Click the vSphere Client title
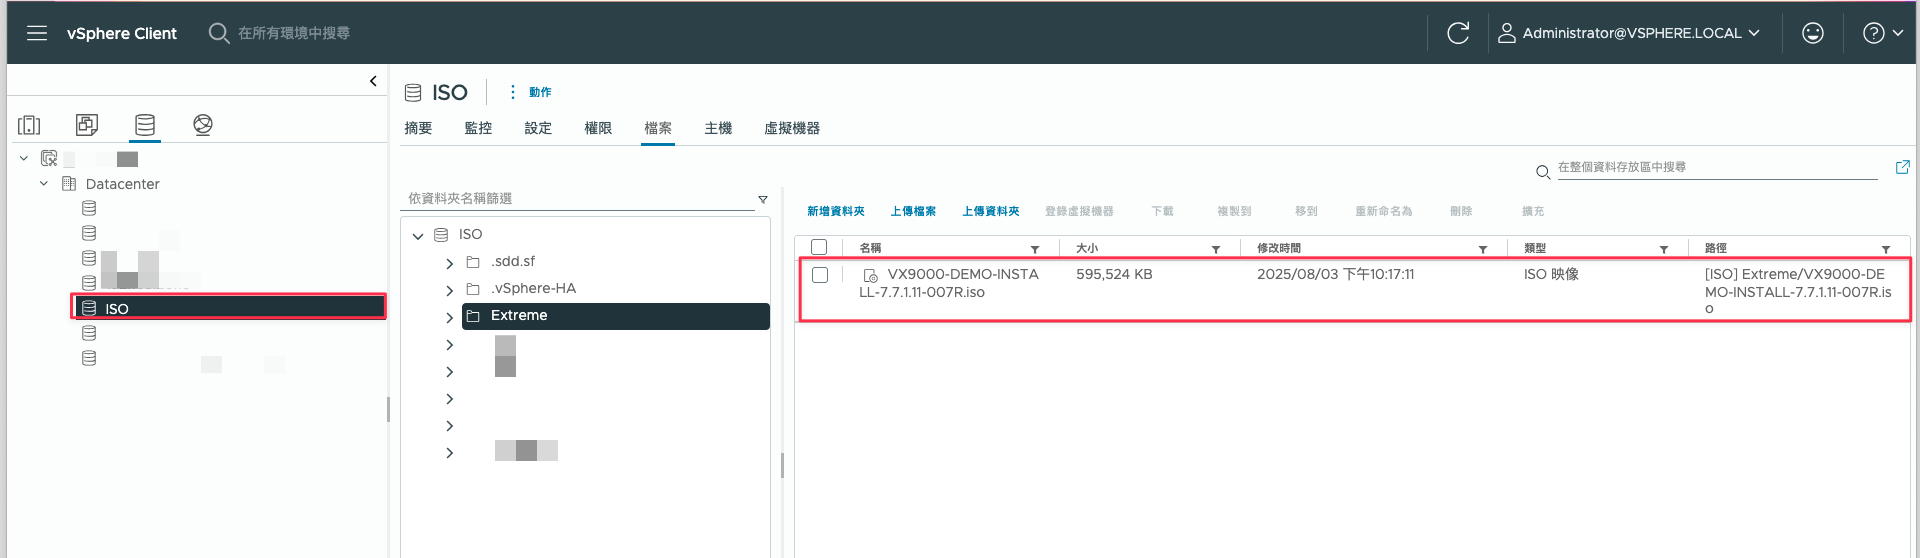Screen dimensions: 1920x558 [122, 33]
